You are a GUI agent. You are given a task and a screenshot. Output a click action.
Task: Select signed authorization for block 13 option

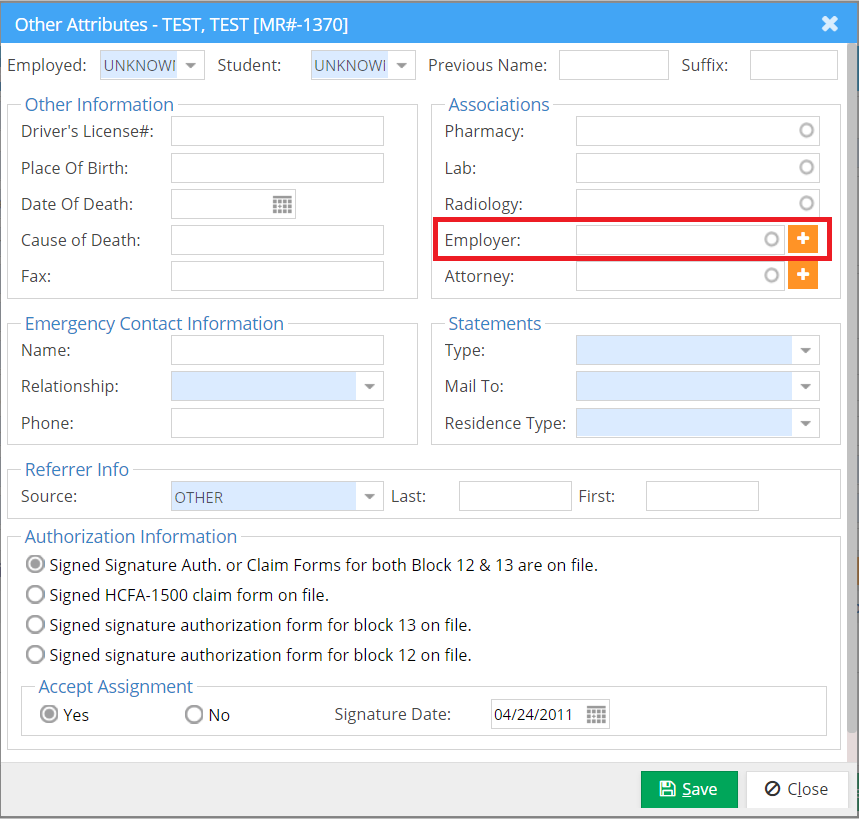coord(35,625)
